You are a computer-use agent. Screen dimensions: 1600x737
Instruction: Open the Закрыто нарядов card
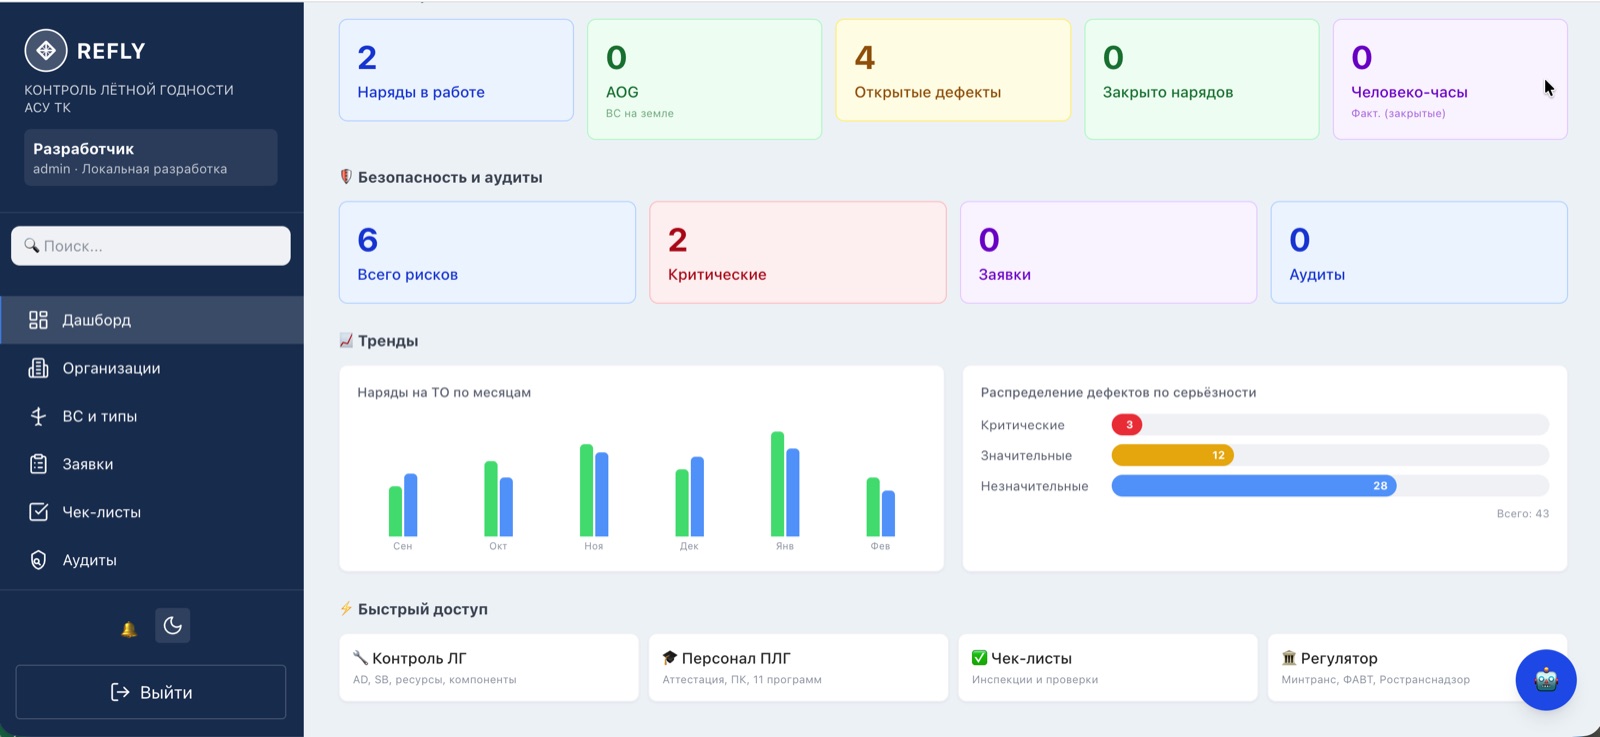[1202, 79]
